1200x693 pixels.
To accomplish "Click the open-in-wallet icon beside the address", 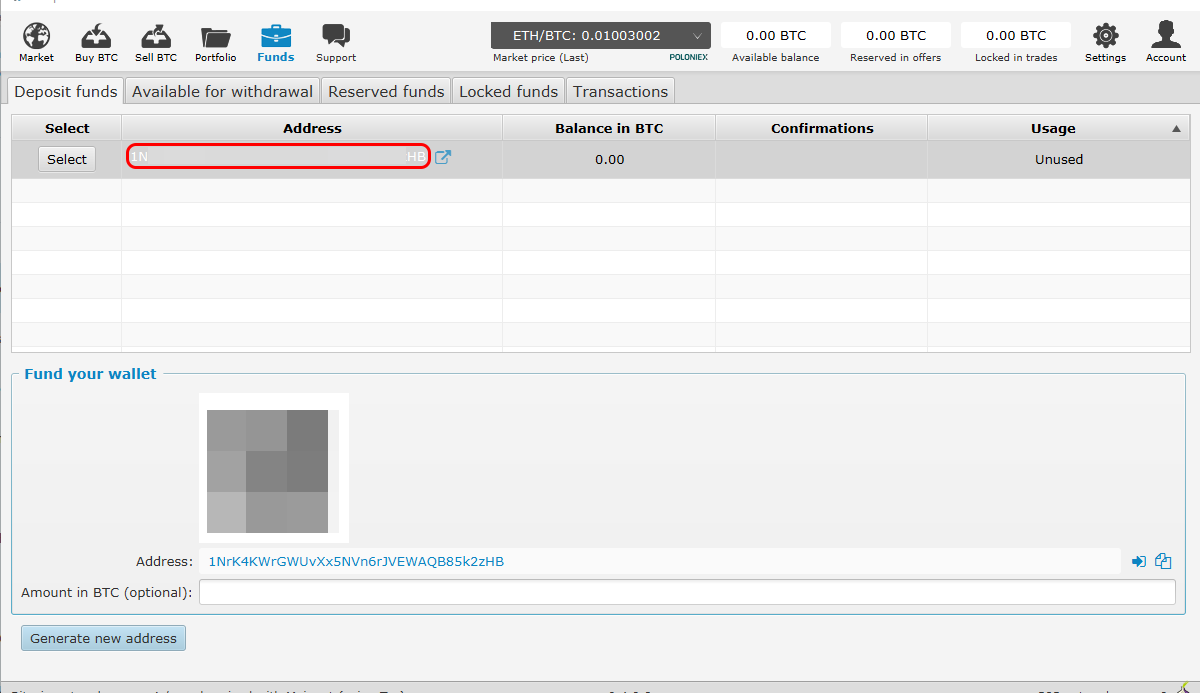I will tap(1139, 562).
